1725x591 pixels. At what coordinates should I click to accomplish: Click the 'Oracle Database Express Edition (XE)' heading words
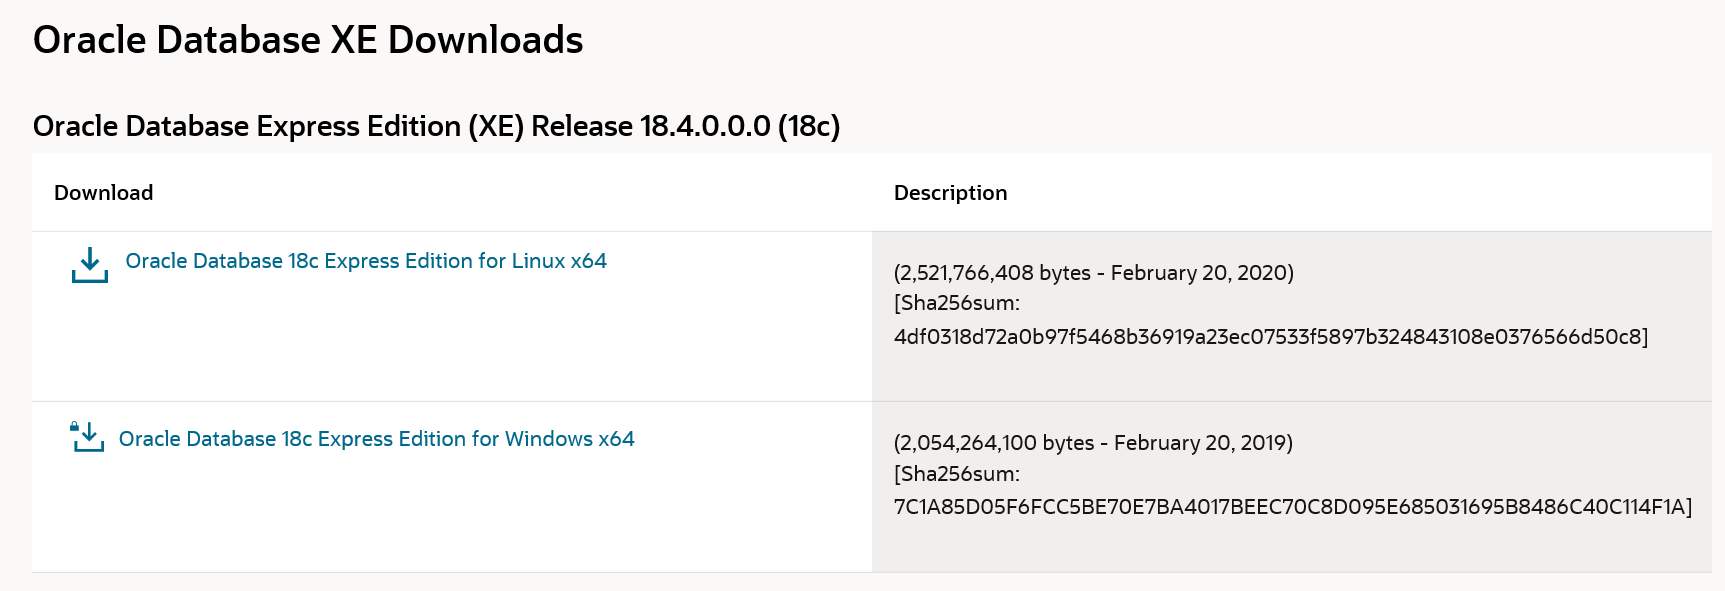click(x=278, y=127)
